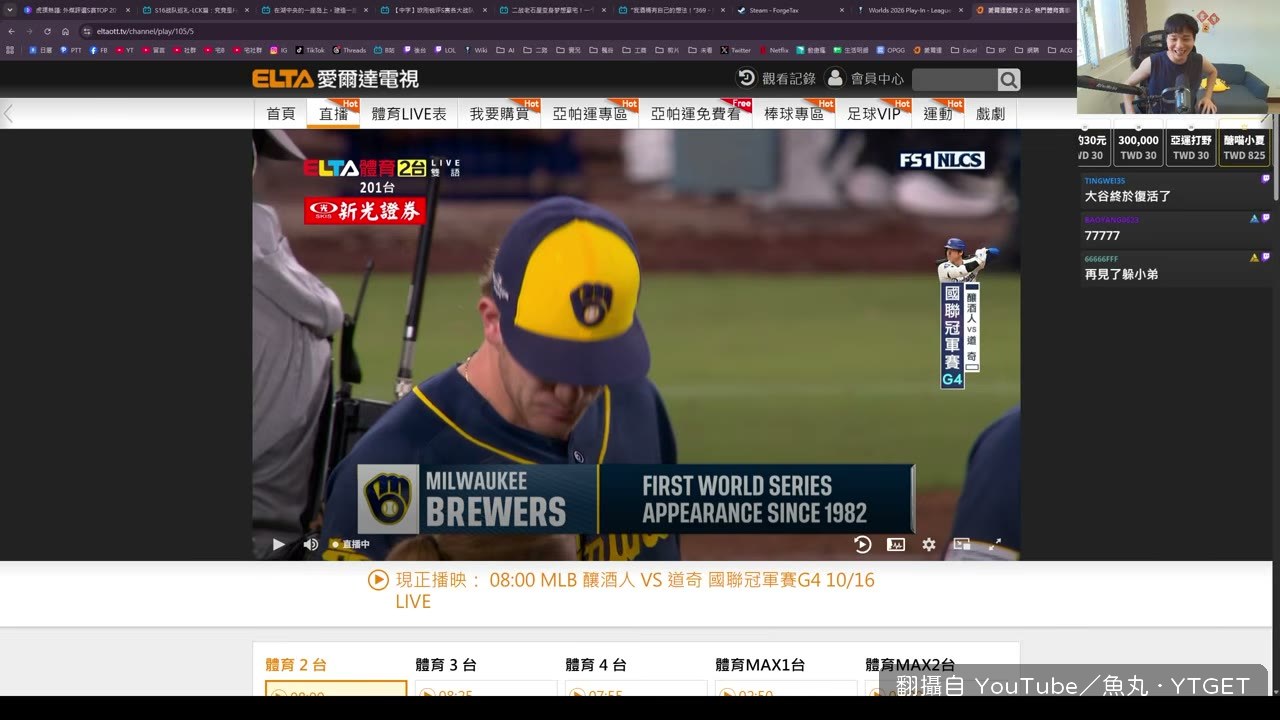Image resolution: width=1280 pixels, height=720 pixels.
Task: Select the 首頁 navigation tab
Action: 281,114
